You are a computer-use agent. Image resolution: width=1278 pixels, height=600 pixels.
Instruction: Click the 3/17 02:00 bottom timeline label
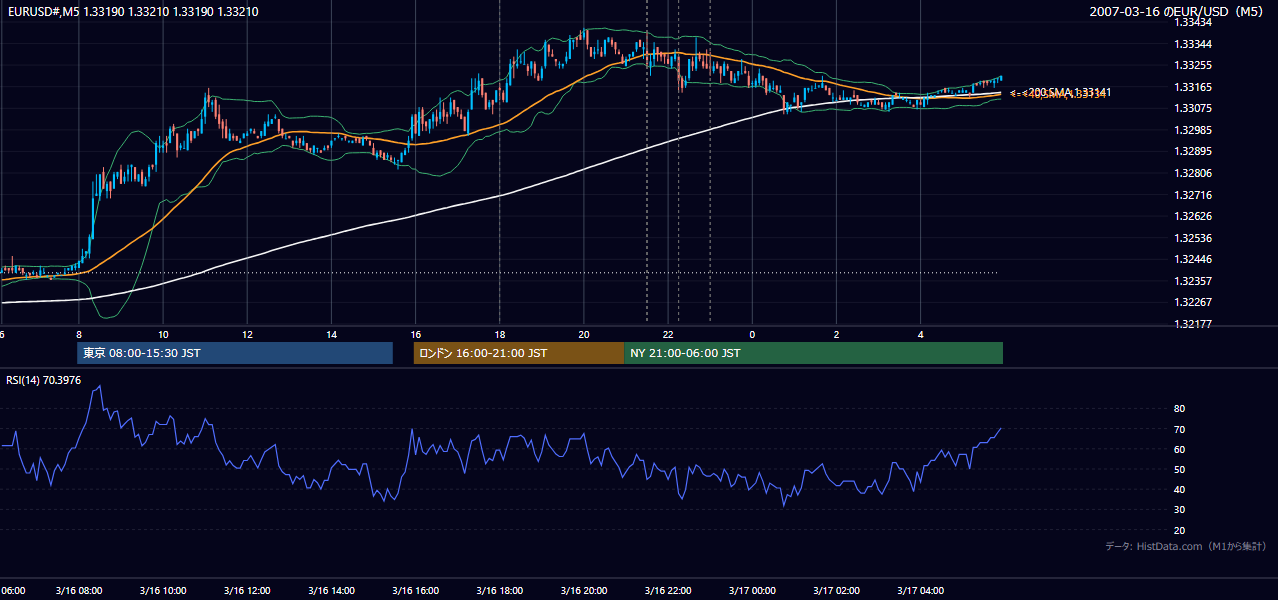click(837, 590)
